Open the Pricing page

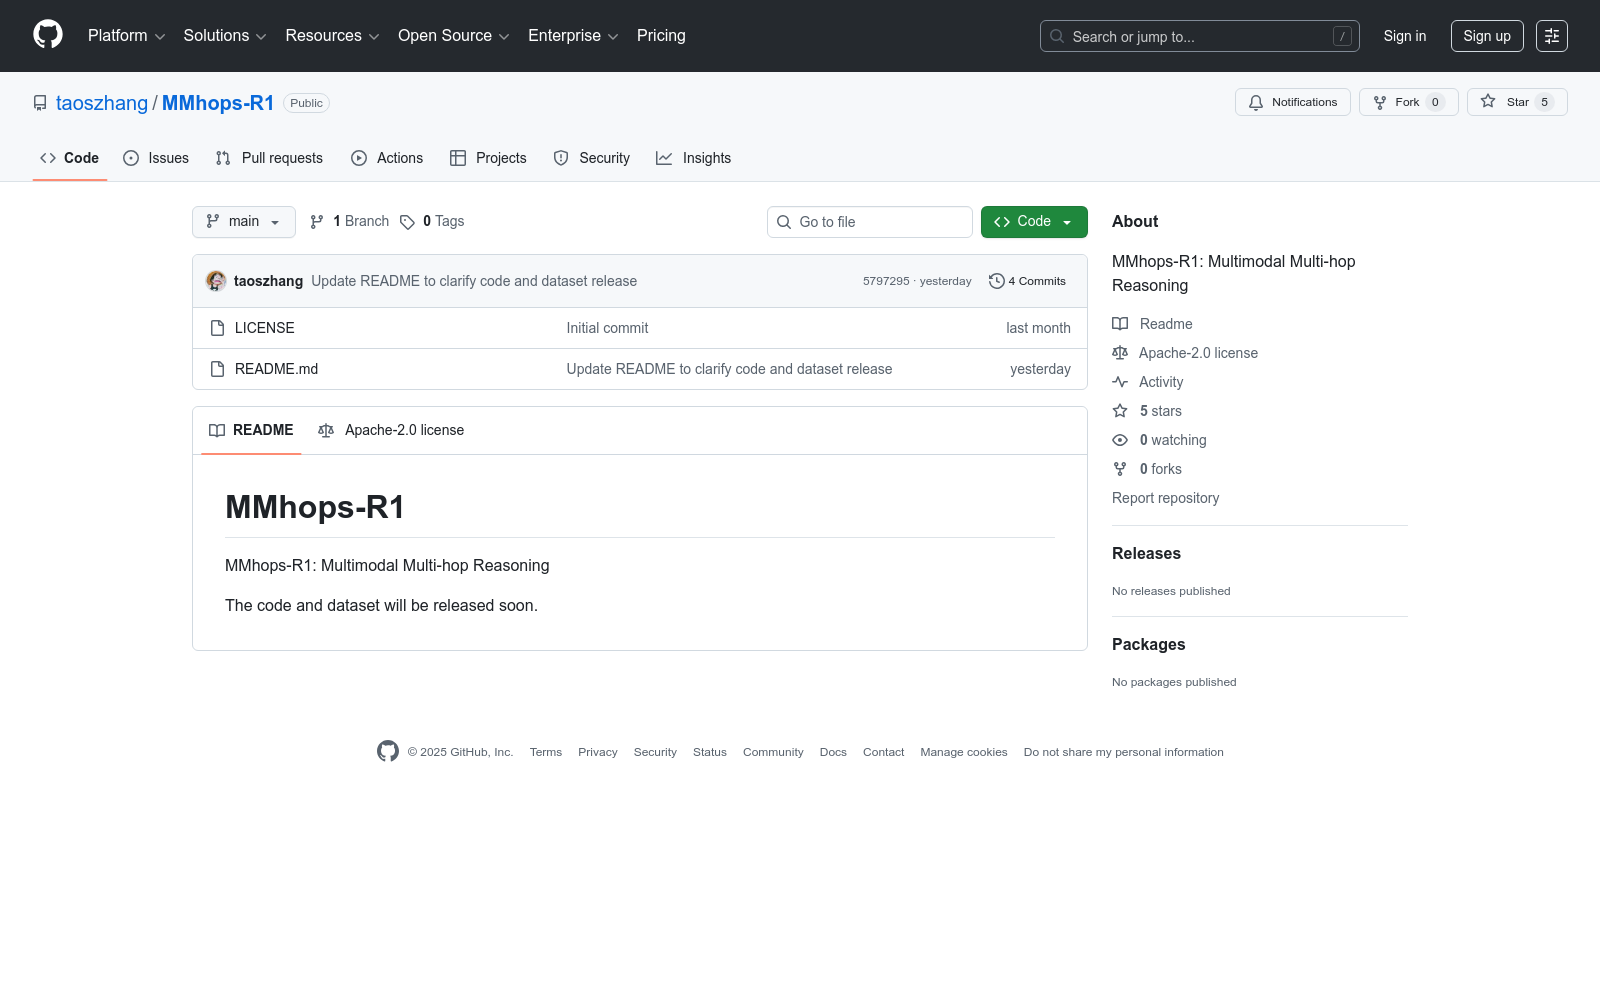[x=661, y=36]
